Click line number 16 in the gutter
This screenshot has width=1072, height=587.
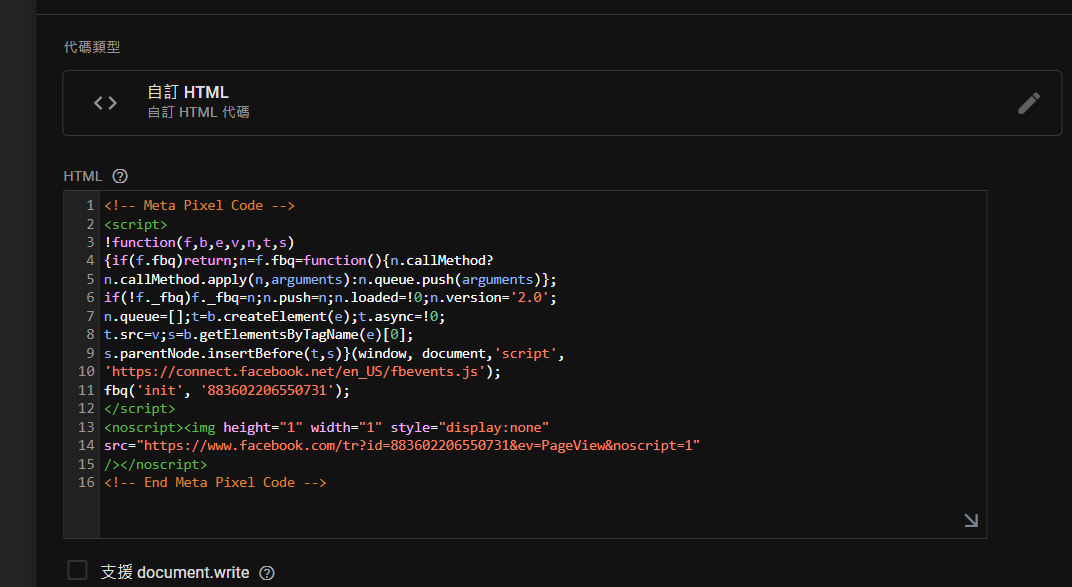tap(86, 482)
